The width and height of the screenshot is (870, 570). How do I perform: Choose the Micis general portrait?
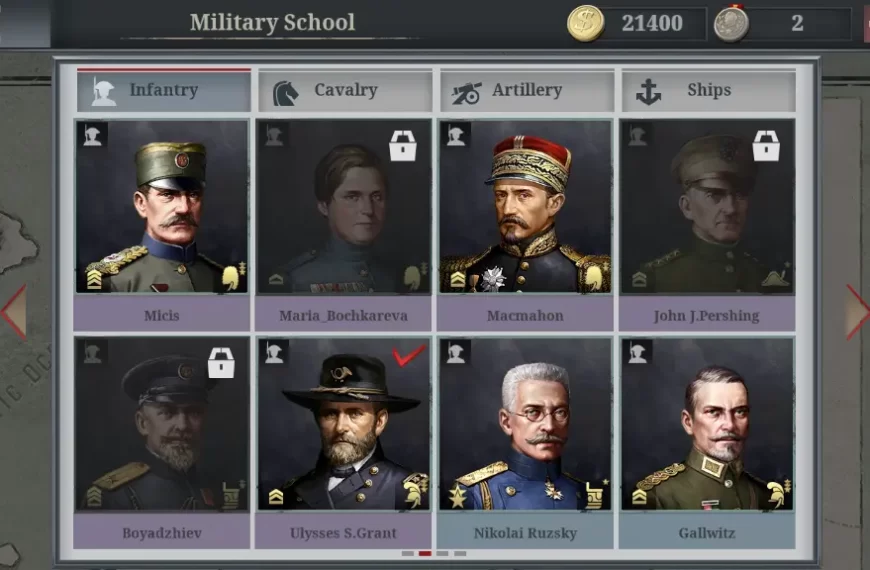(x=161, y=206)
